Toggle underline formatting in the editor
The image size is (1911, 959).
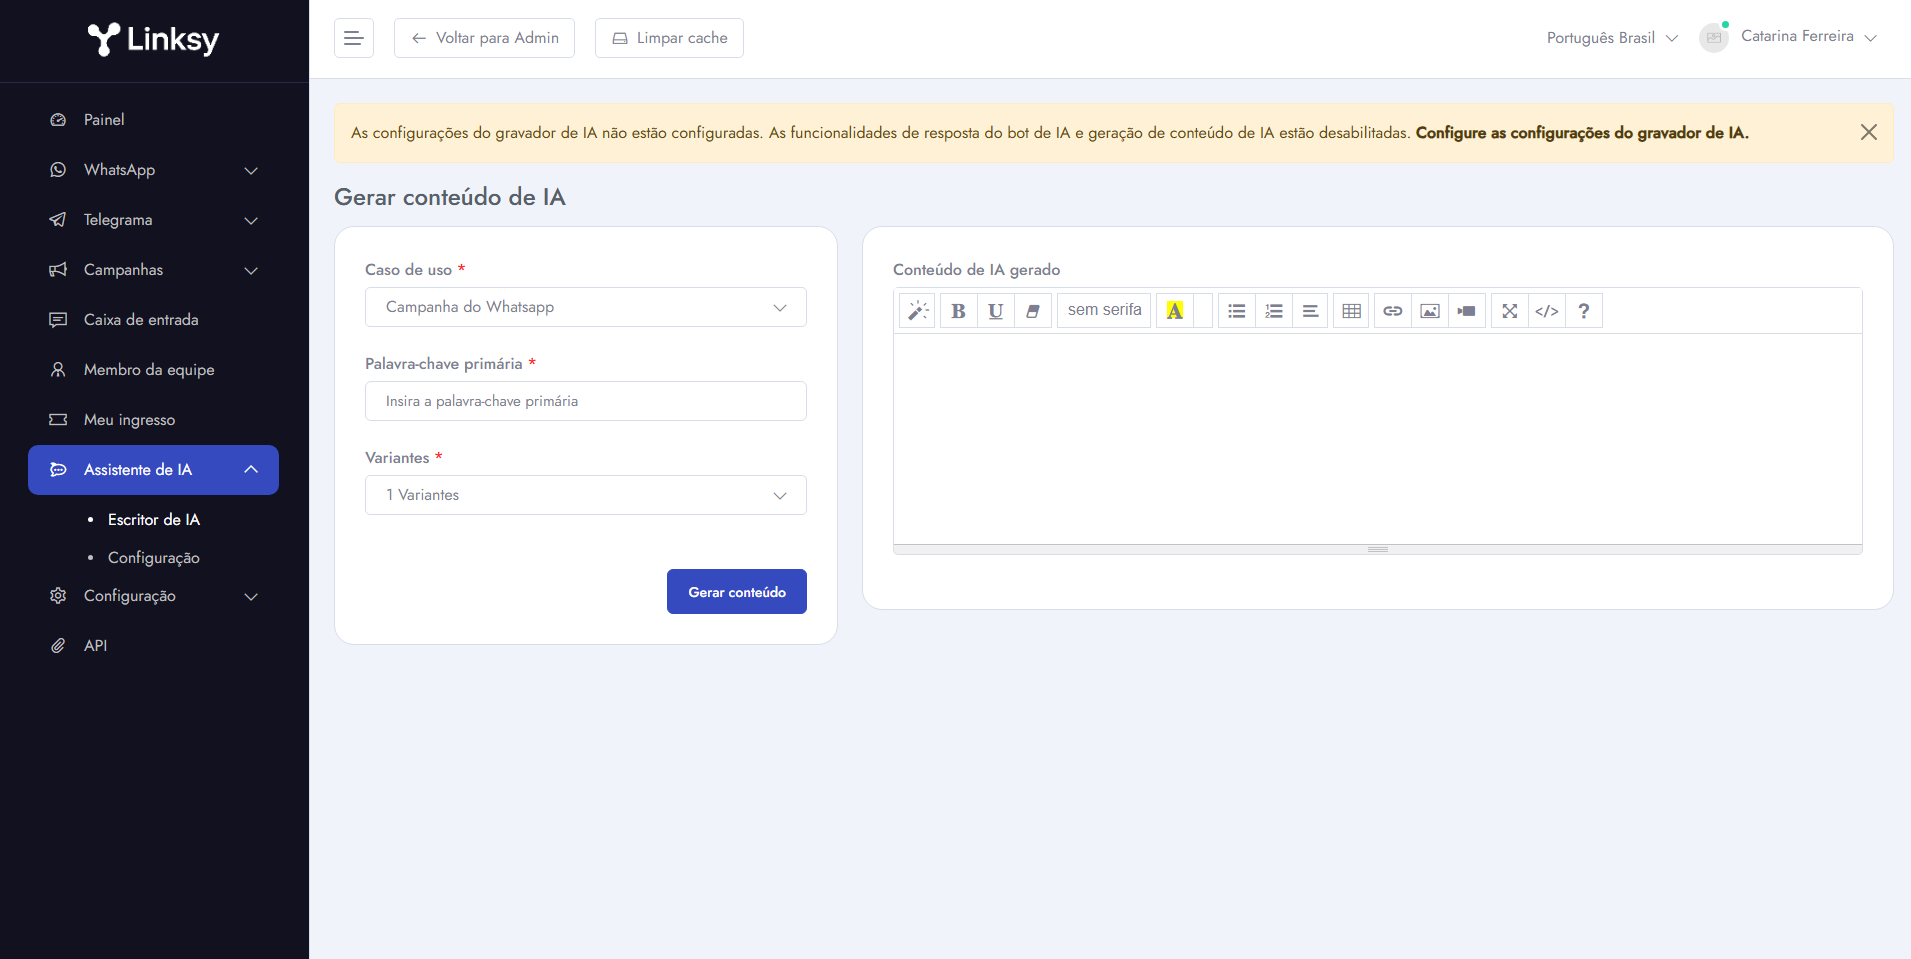point(995,311)
